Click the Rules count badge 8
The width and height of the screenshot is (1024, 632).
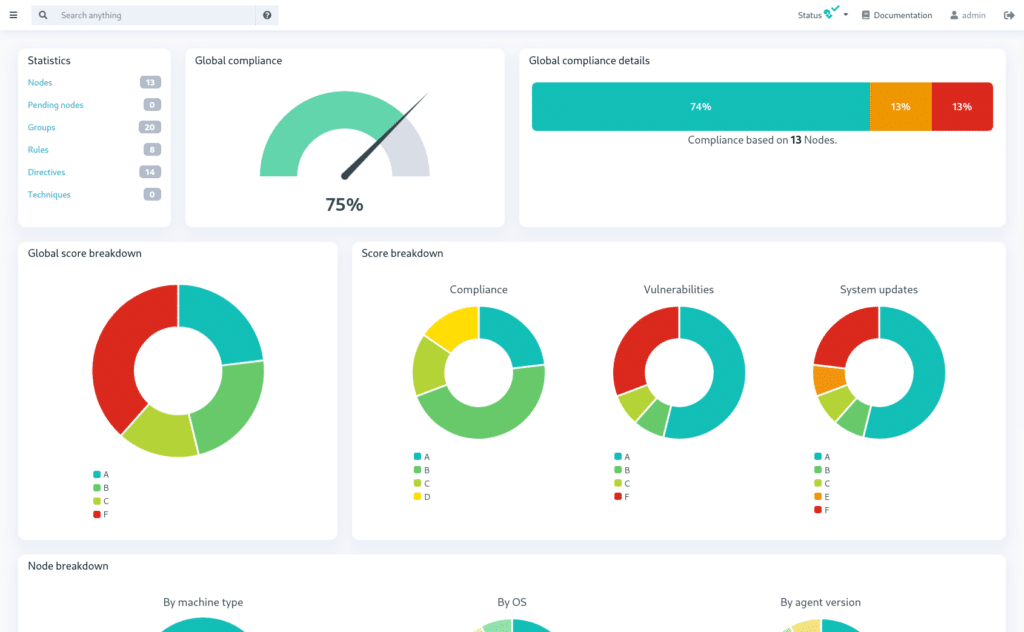click(152, 150)
